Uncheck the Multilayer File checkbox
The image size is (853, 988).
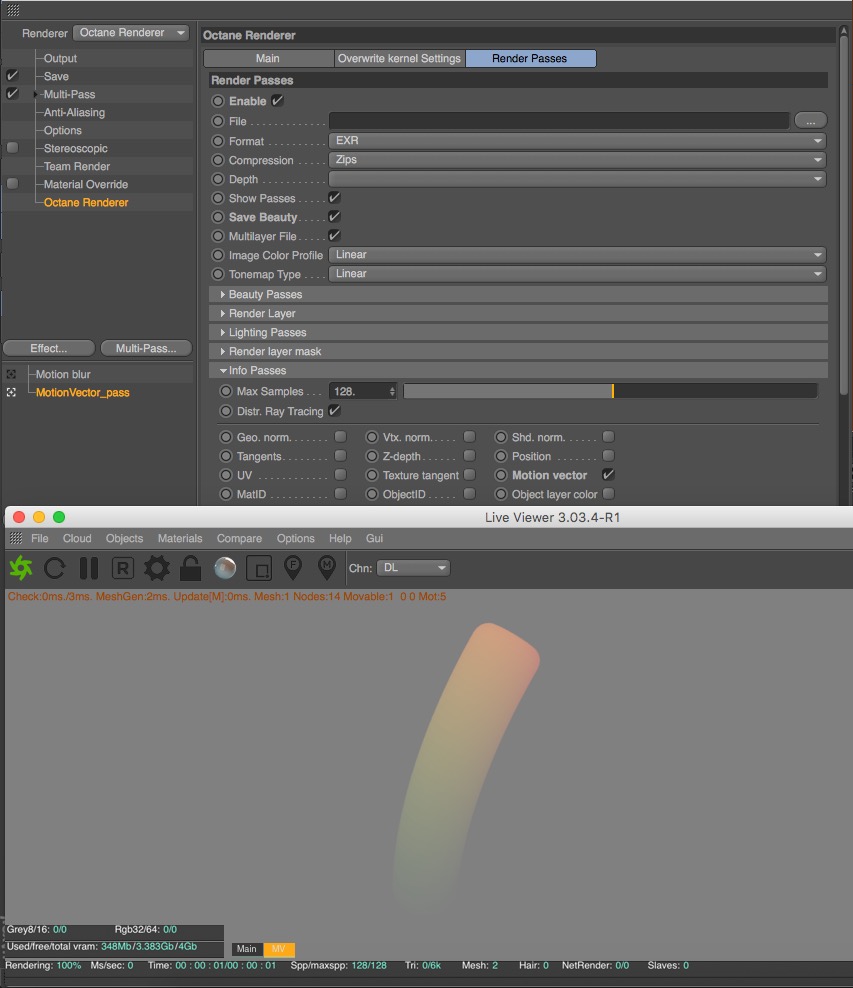tap(335, 235)
